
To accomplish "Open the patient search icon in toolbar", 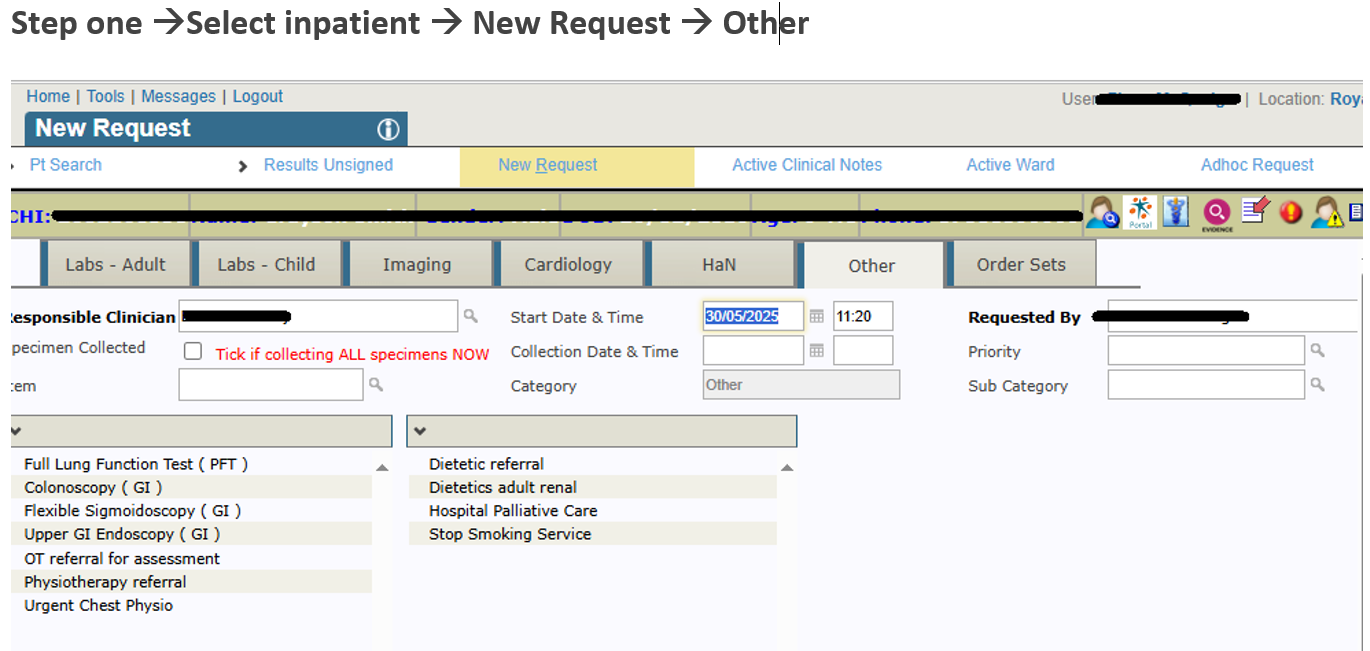I will click(1103, 212).
